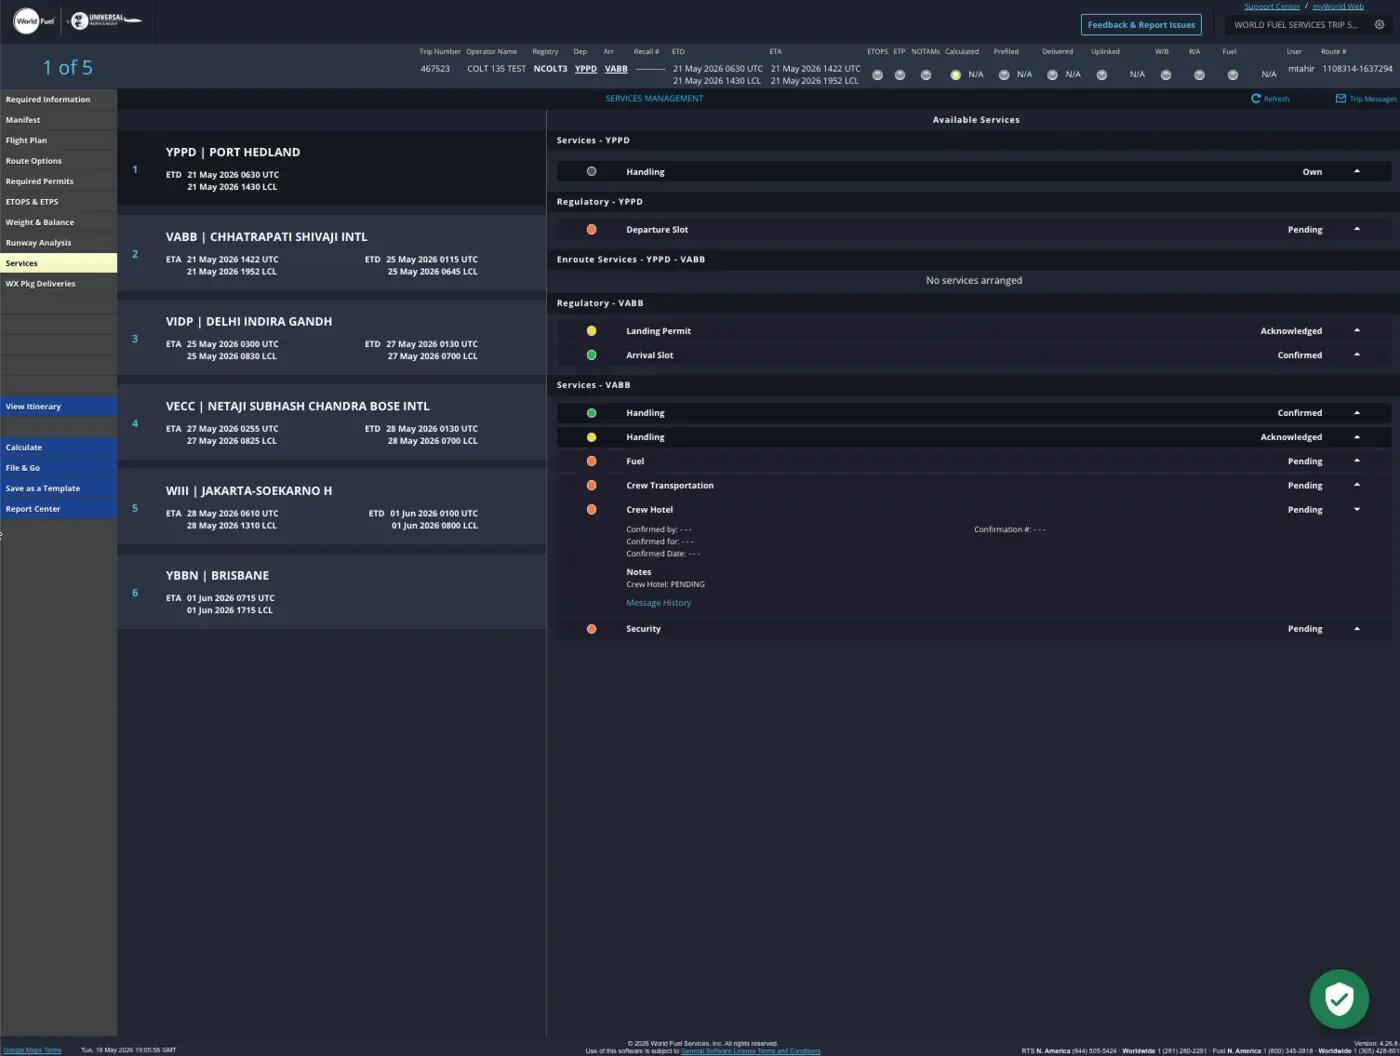Expand the Fuel Pending service row
The height and width of the screenshot is (1056, 1400).
(x=1357, y=461)
